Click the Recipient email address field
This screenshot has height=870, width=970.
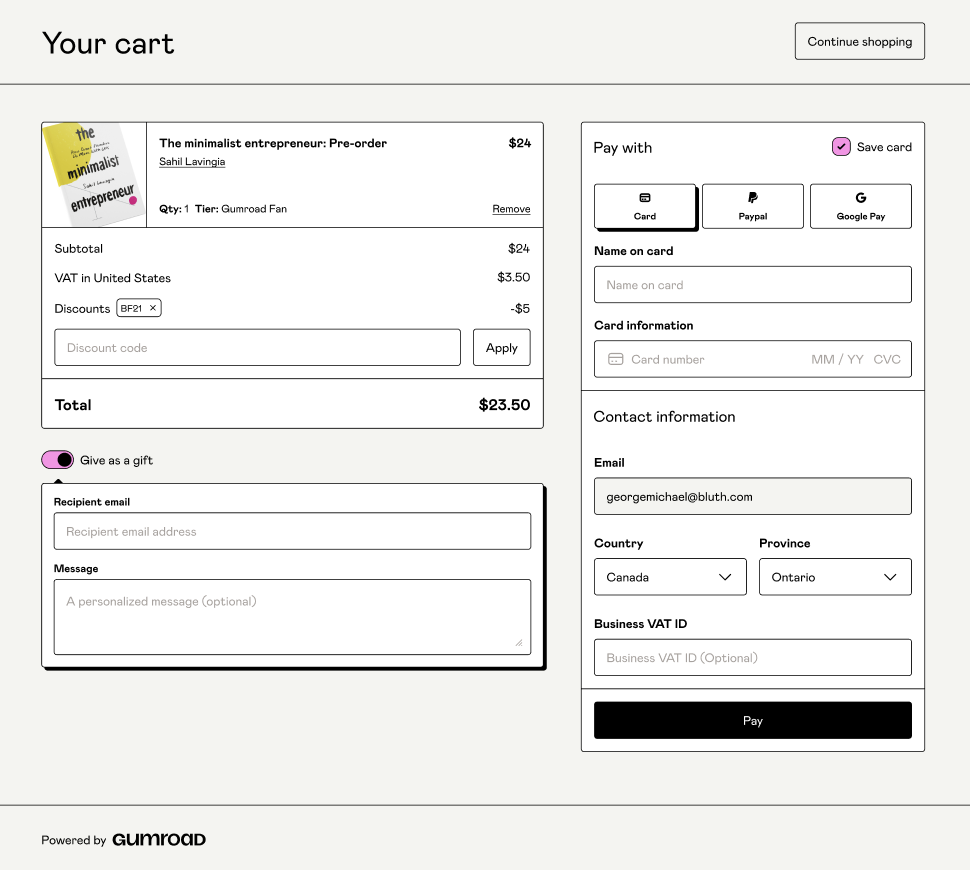pyautogui.click(x=292, y=531)
